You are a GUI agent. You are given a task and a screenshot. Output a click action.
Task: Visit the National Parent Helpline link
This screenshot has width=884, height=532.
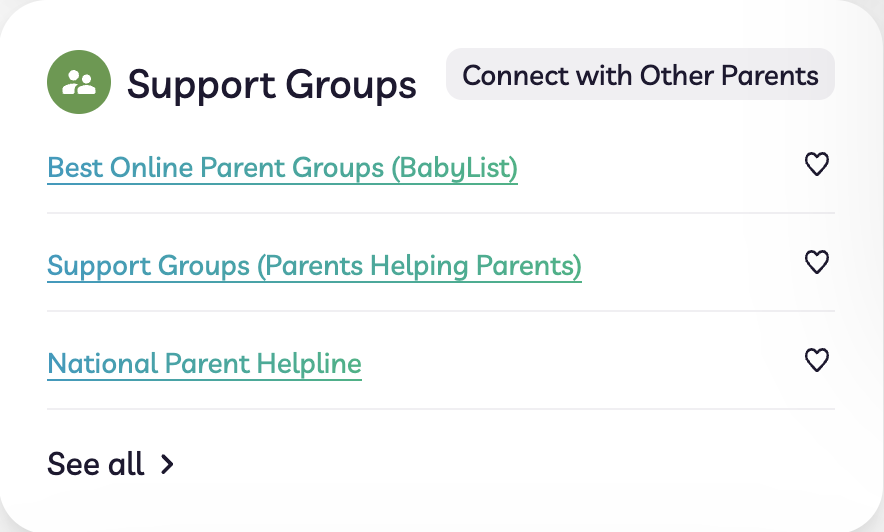(x=205, y=363)
